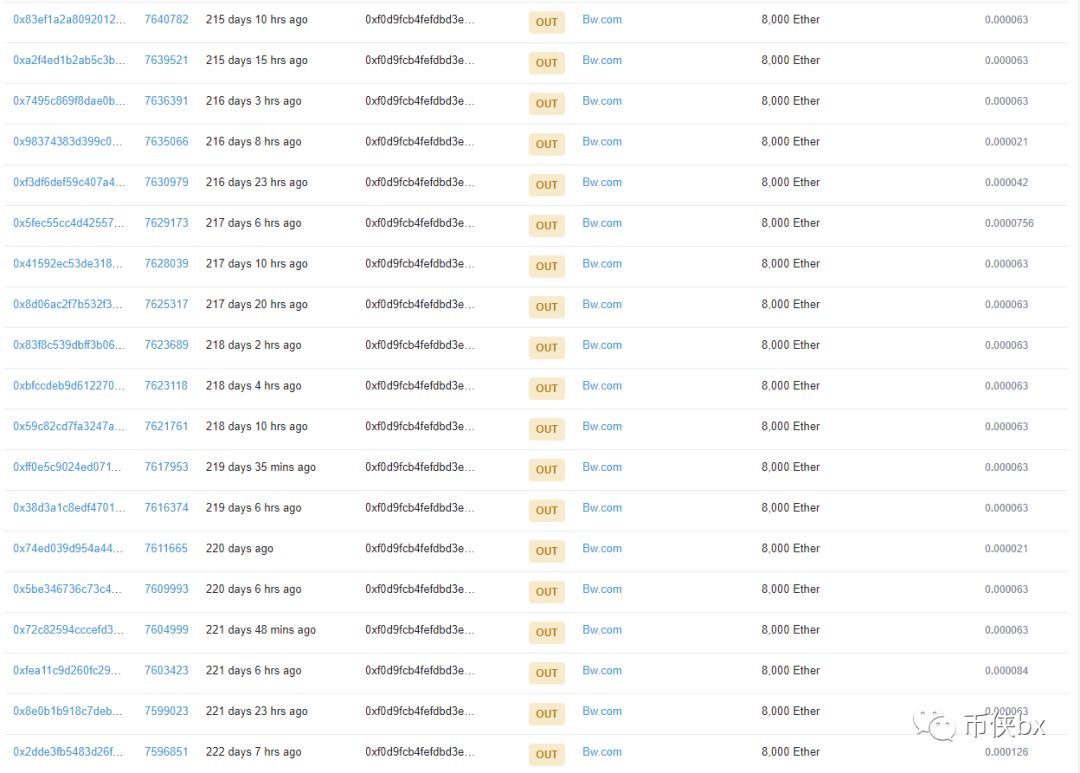Click OUT badge in block 7617953 row
Image resolution: width=1080 pixels, height=773 pixels.
(x=547, y=469)
